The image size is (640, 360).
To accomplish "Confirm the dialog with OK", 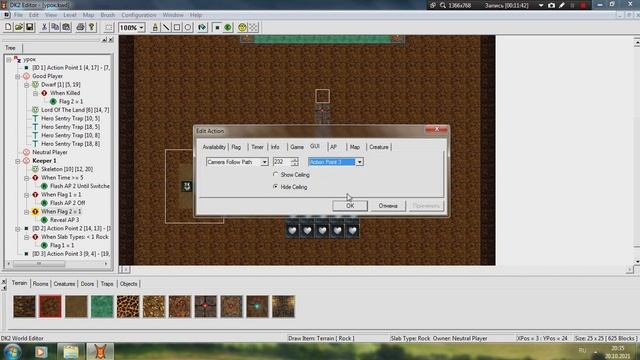I will [350, 206].
